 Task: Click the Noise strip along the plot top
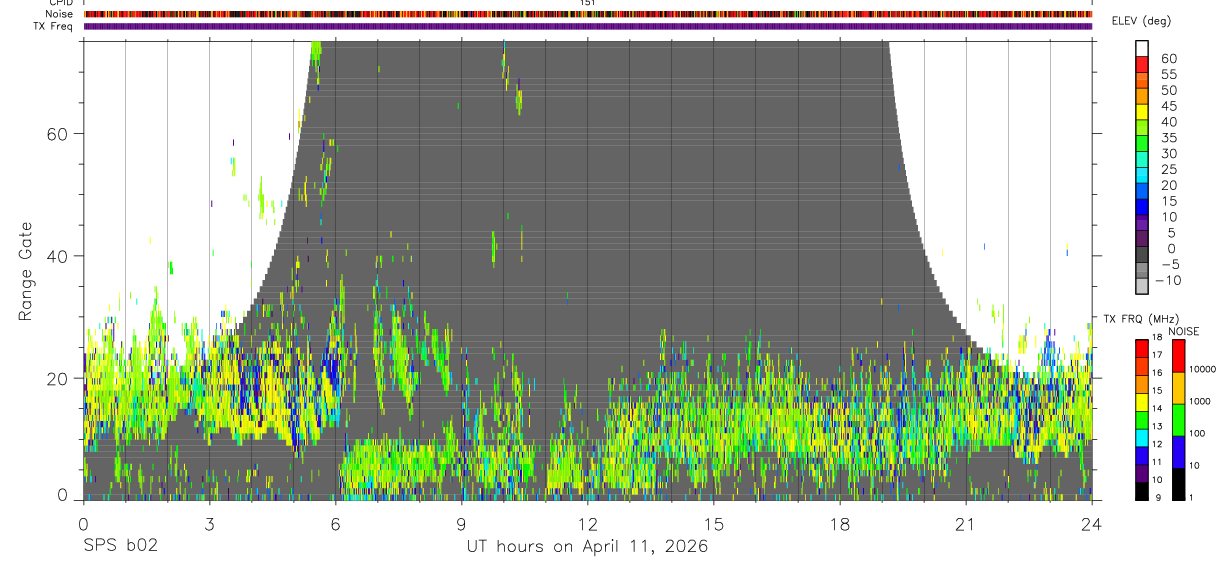tap(588, 14)
